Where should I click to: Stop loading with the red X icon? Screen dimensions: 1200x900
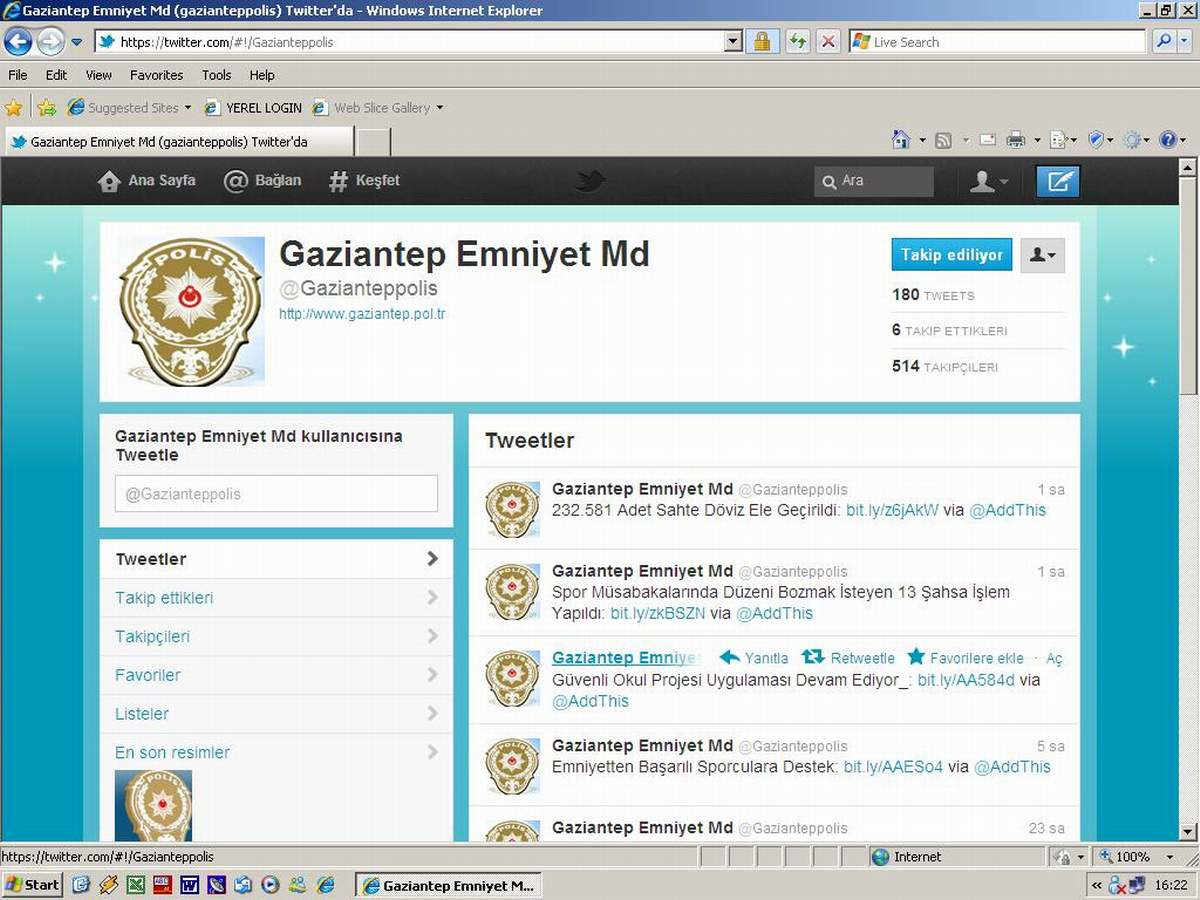tap(828, 42)
